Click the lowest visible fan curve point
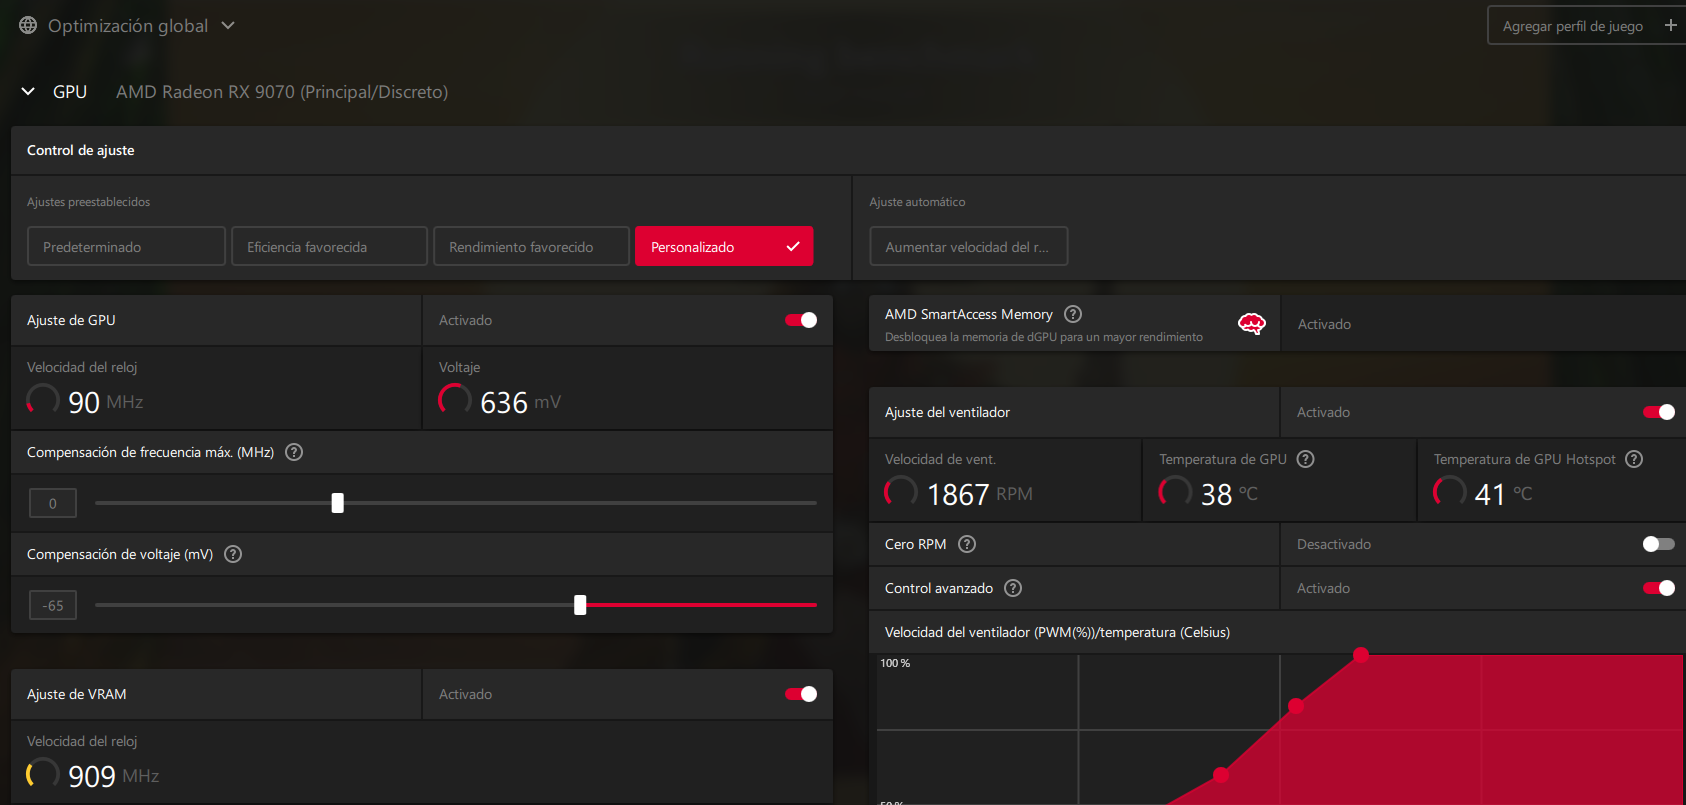The height and width of the screenshot is (805, 1686). (1221, 775)
